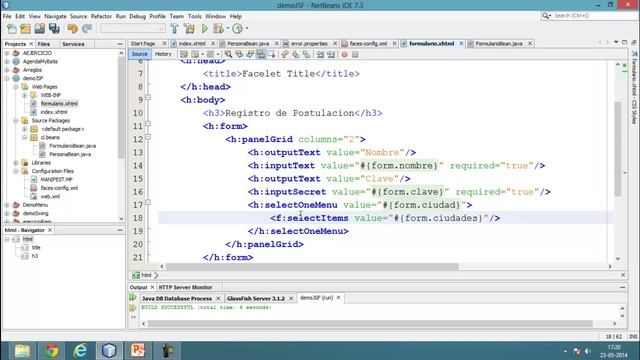Re-run using green arrows in Output panel
Screen dimensions: 640x360
(133, 298)
